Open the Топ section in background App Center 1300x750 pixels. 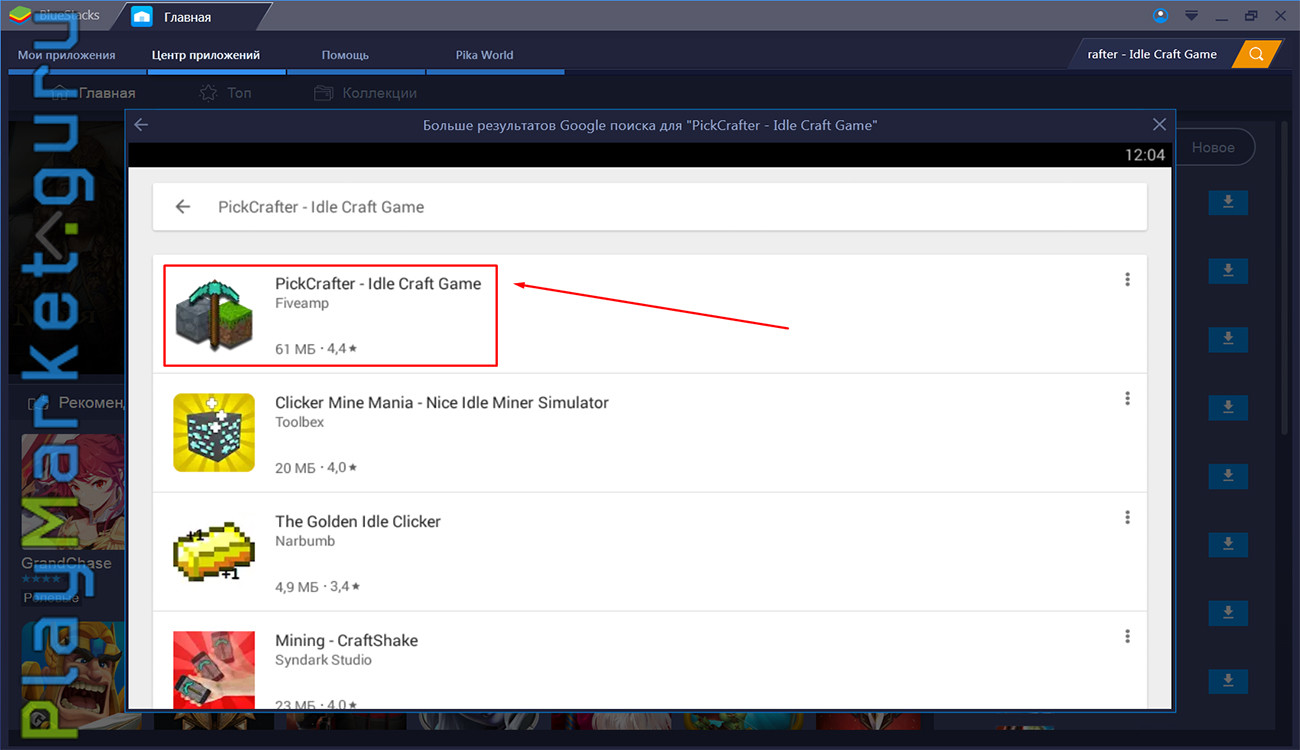click(x=226, y=93)
